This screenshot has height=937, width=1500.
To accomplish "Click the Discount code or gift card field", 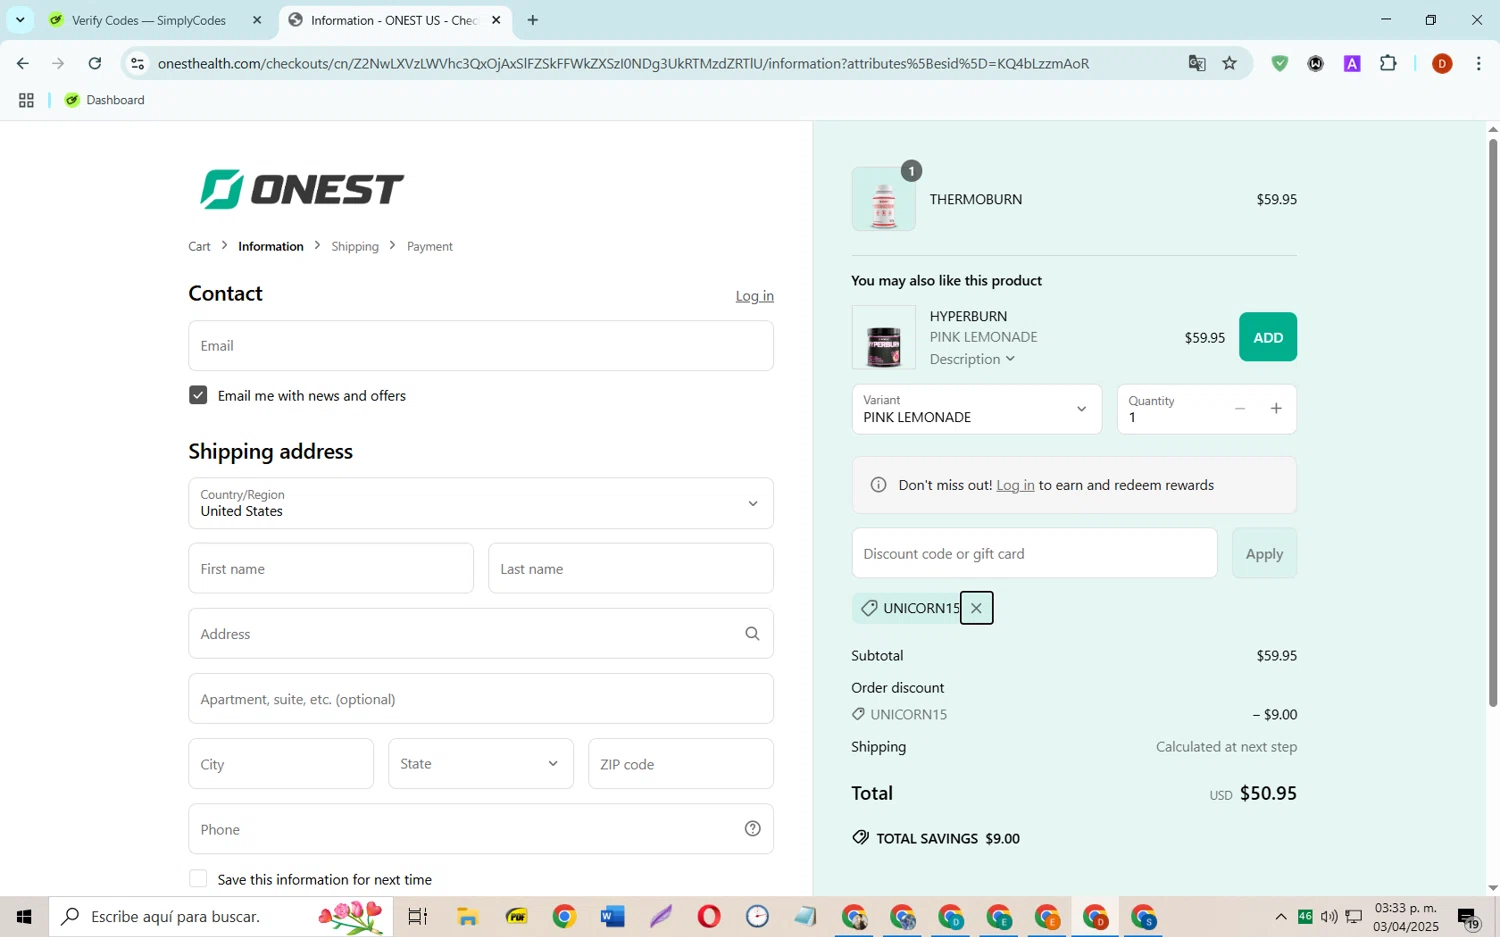I will (1035, 553).
